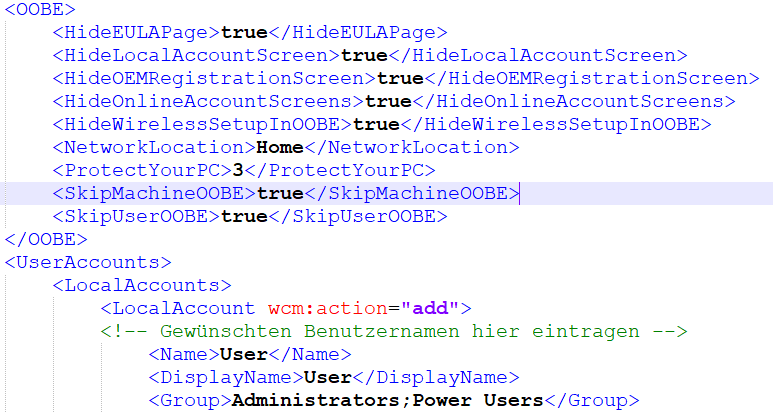This screenshot has height=412, width=773.
Task: Click the opening HideOnlineAccountScreens tag
Action: click(209, 101)
